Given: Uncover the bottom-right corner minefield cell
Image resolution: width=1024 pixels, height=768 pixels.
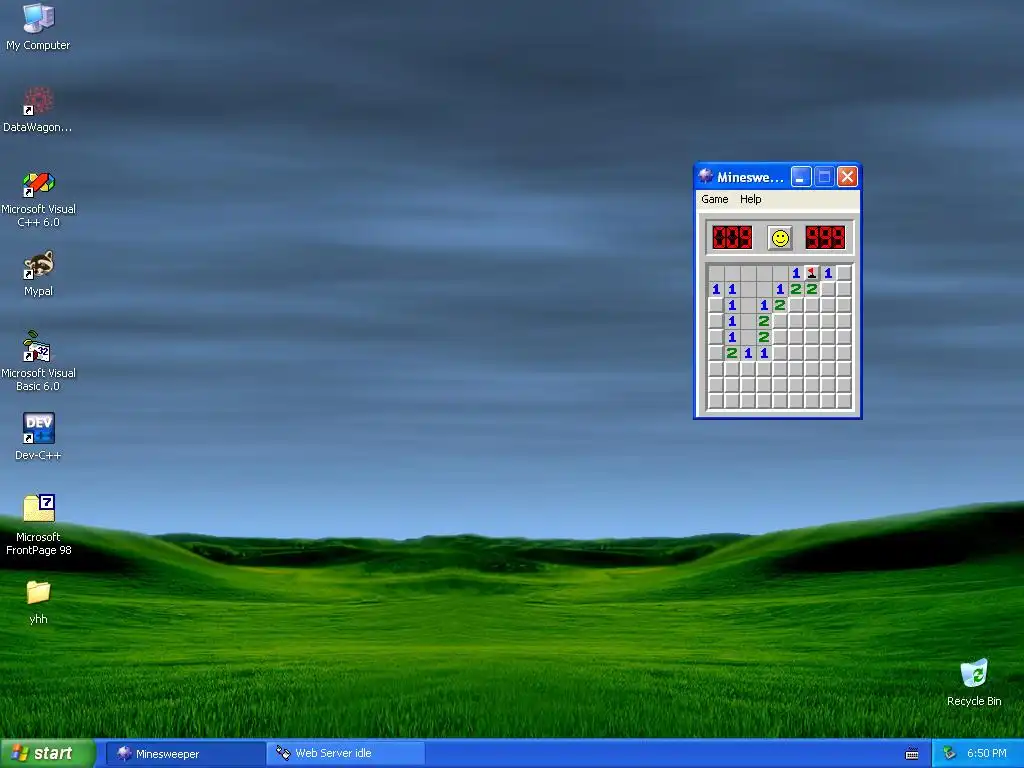Looking at the screenshot, I should [844, 401].
